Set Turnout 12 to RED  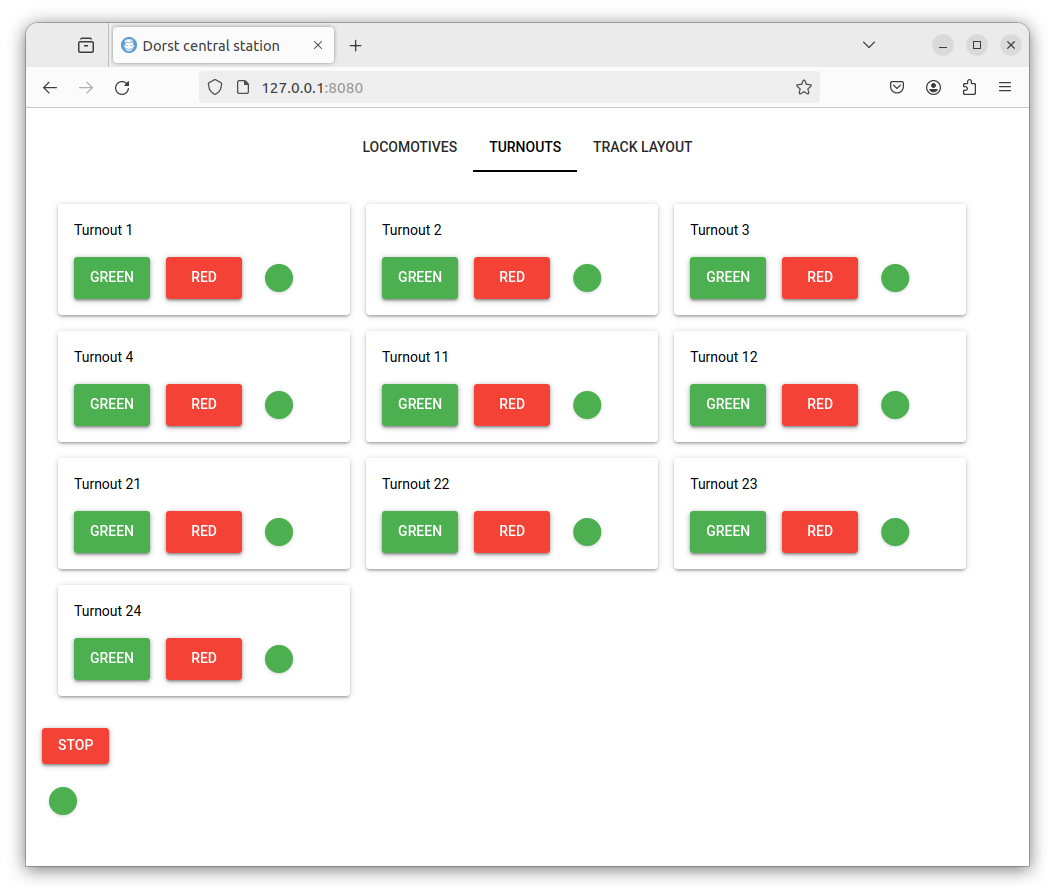point(819,405)
